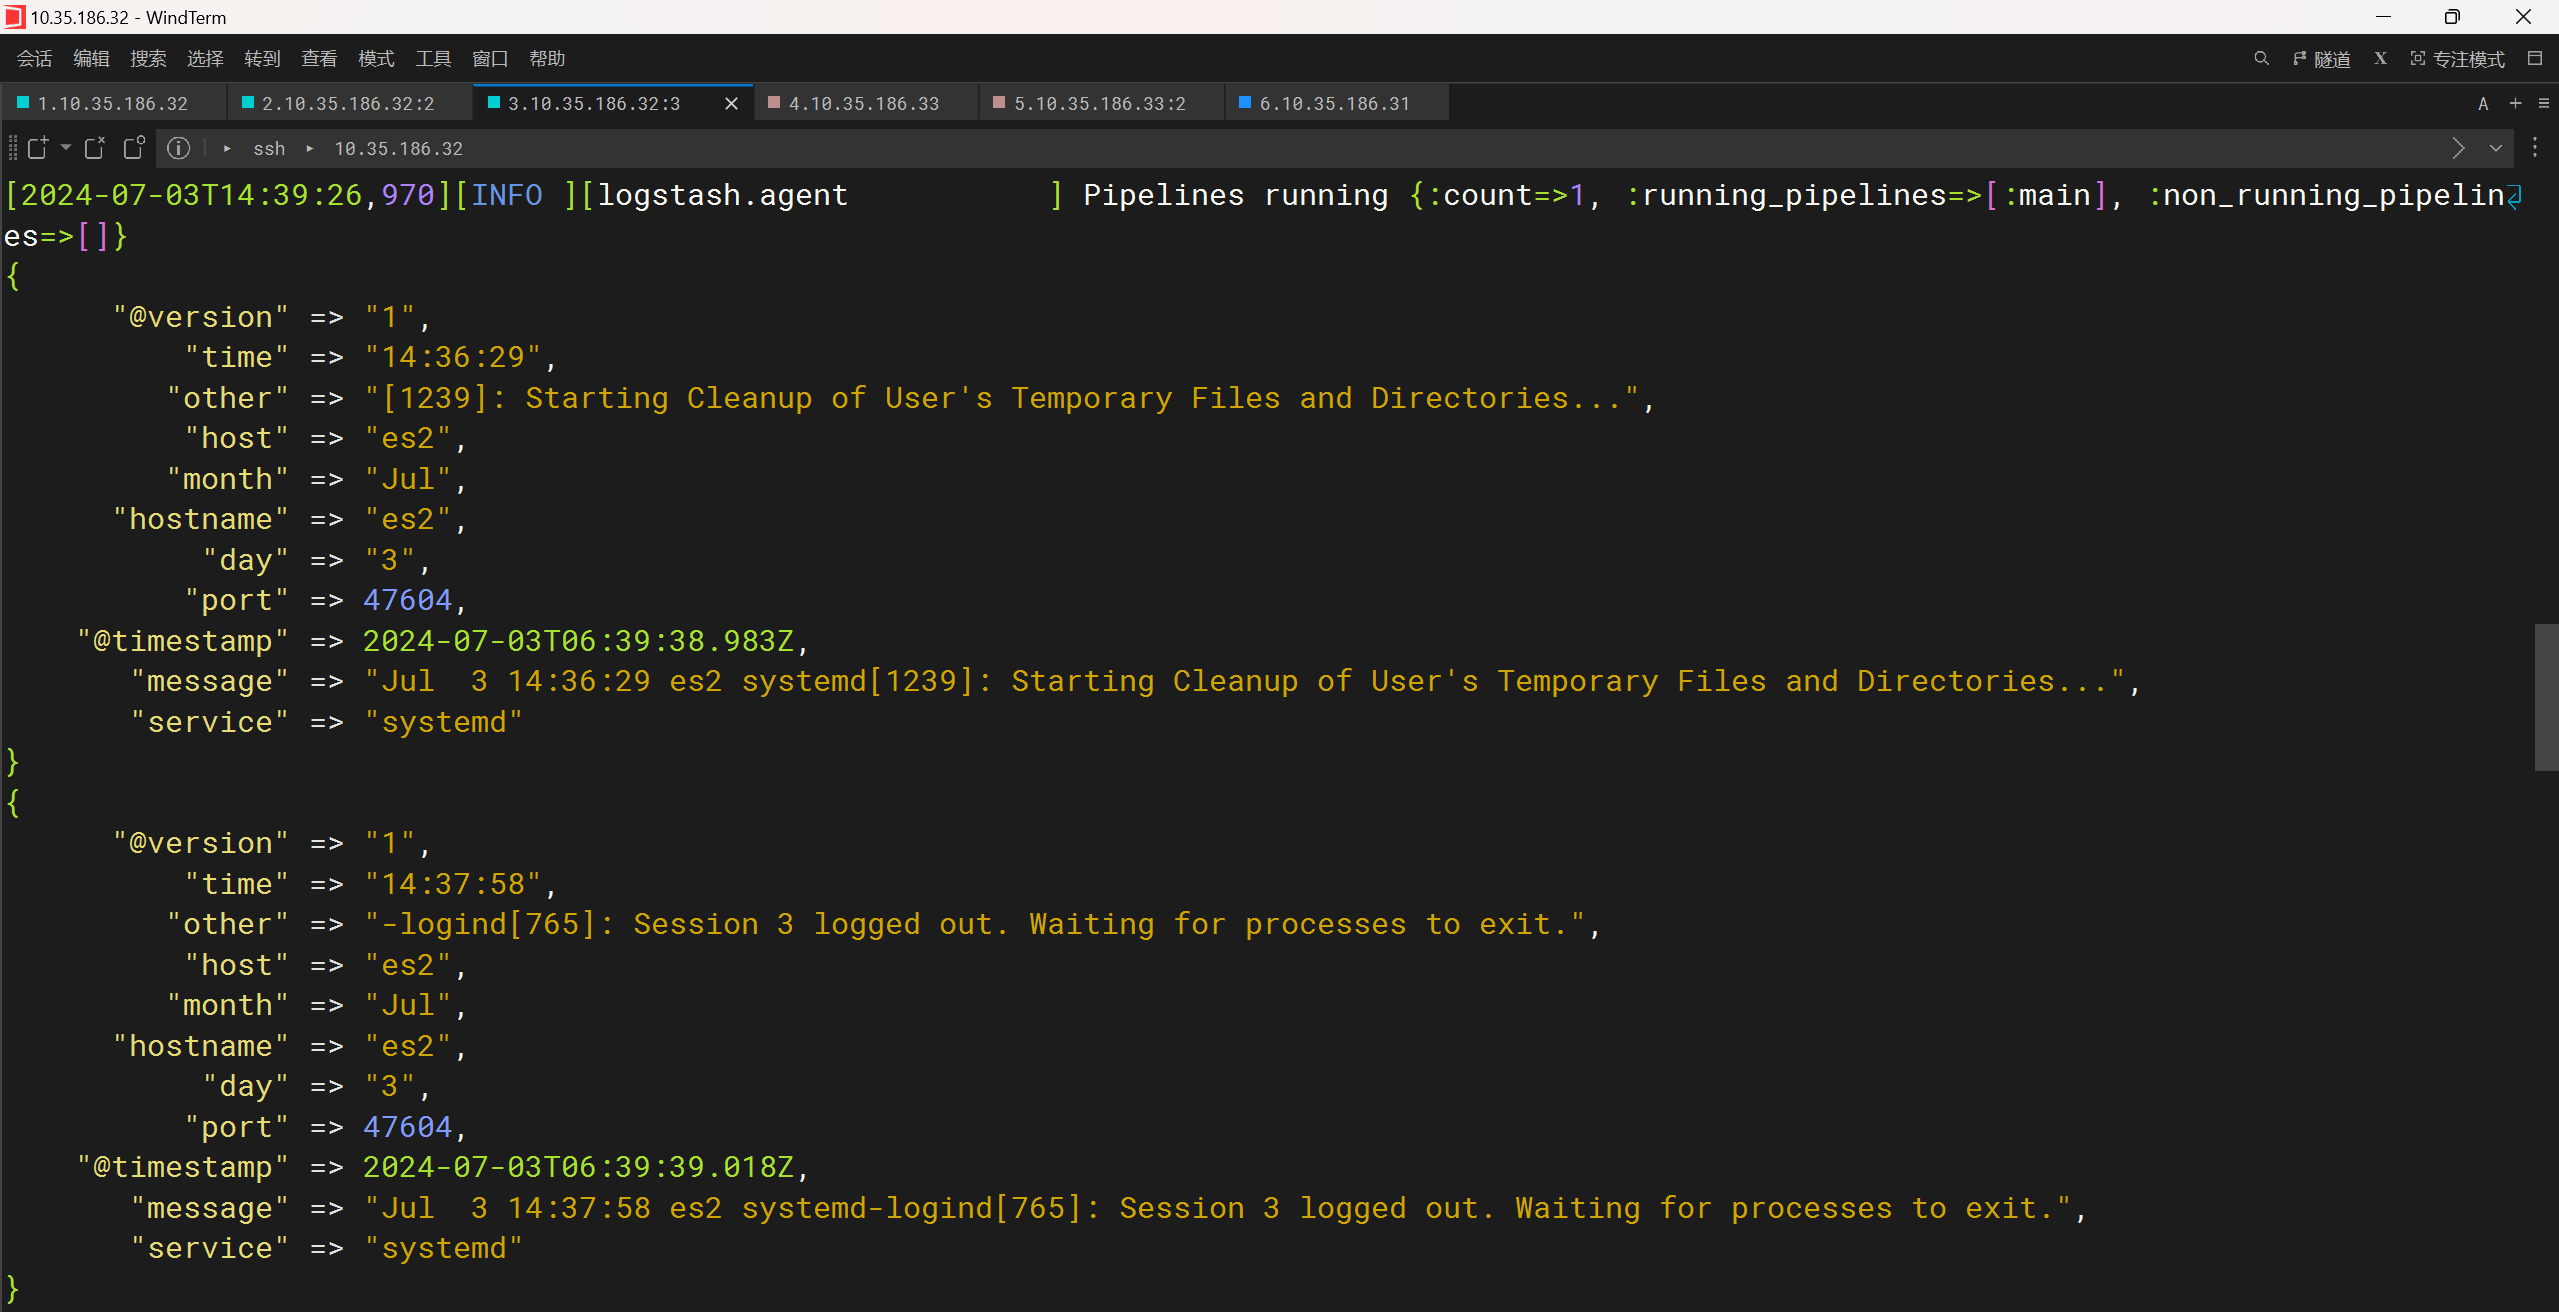Click the right chevron in address bar
Screen dimensions: 2559x1312
[2458, 148]
